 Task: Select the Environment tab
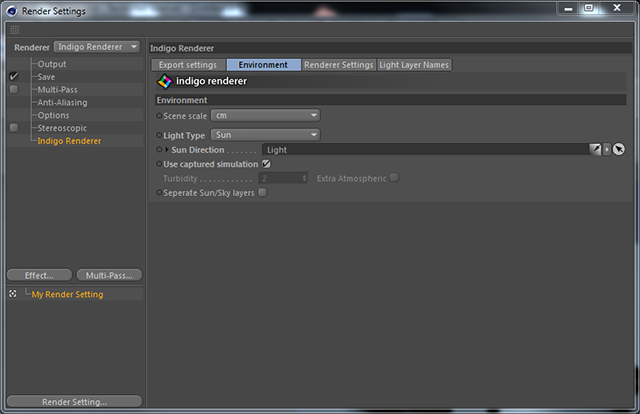[x=263, y=65]
